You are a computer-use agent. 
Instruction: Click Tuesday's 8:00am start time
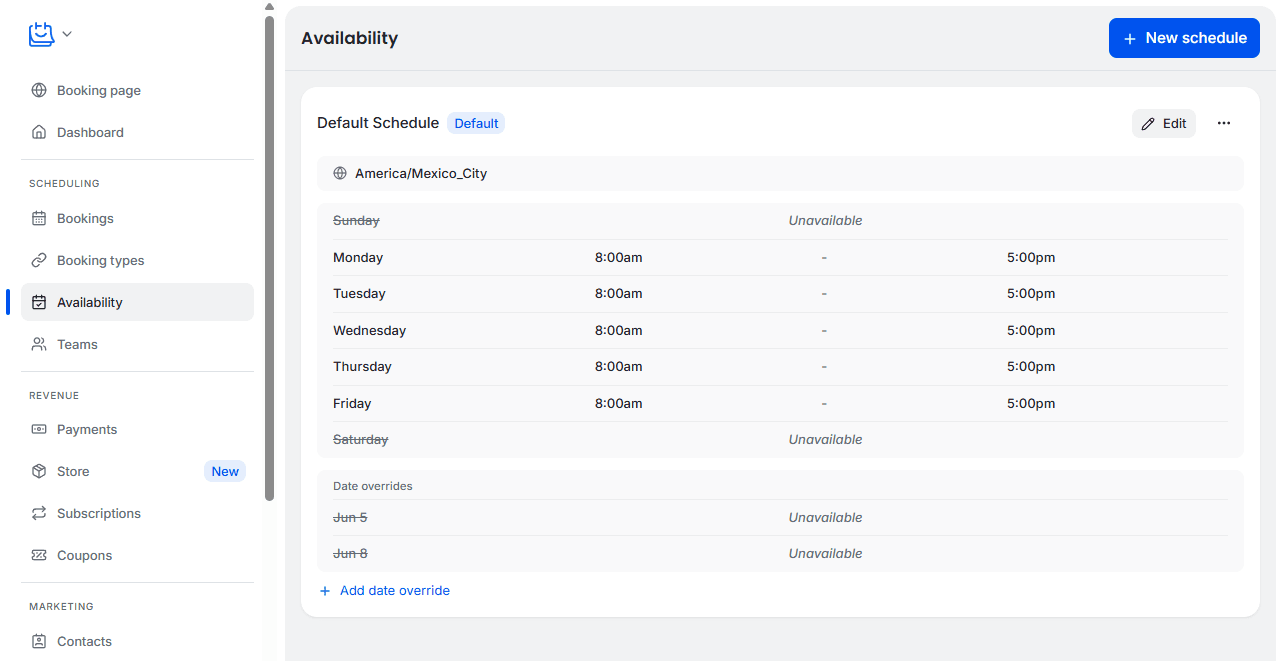[618, 294]
